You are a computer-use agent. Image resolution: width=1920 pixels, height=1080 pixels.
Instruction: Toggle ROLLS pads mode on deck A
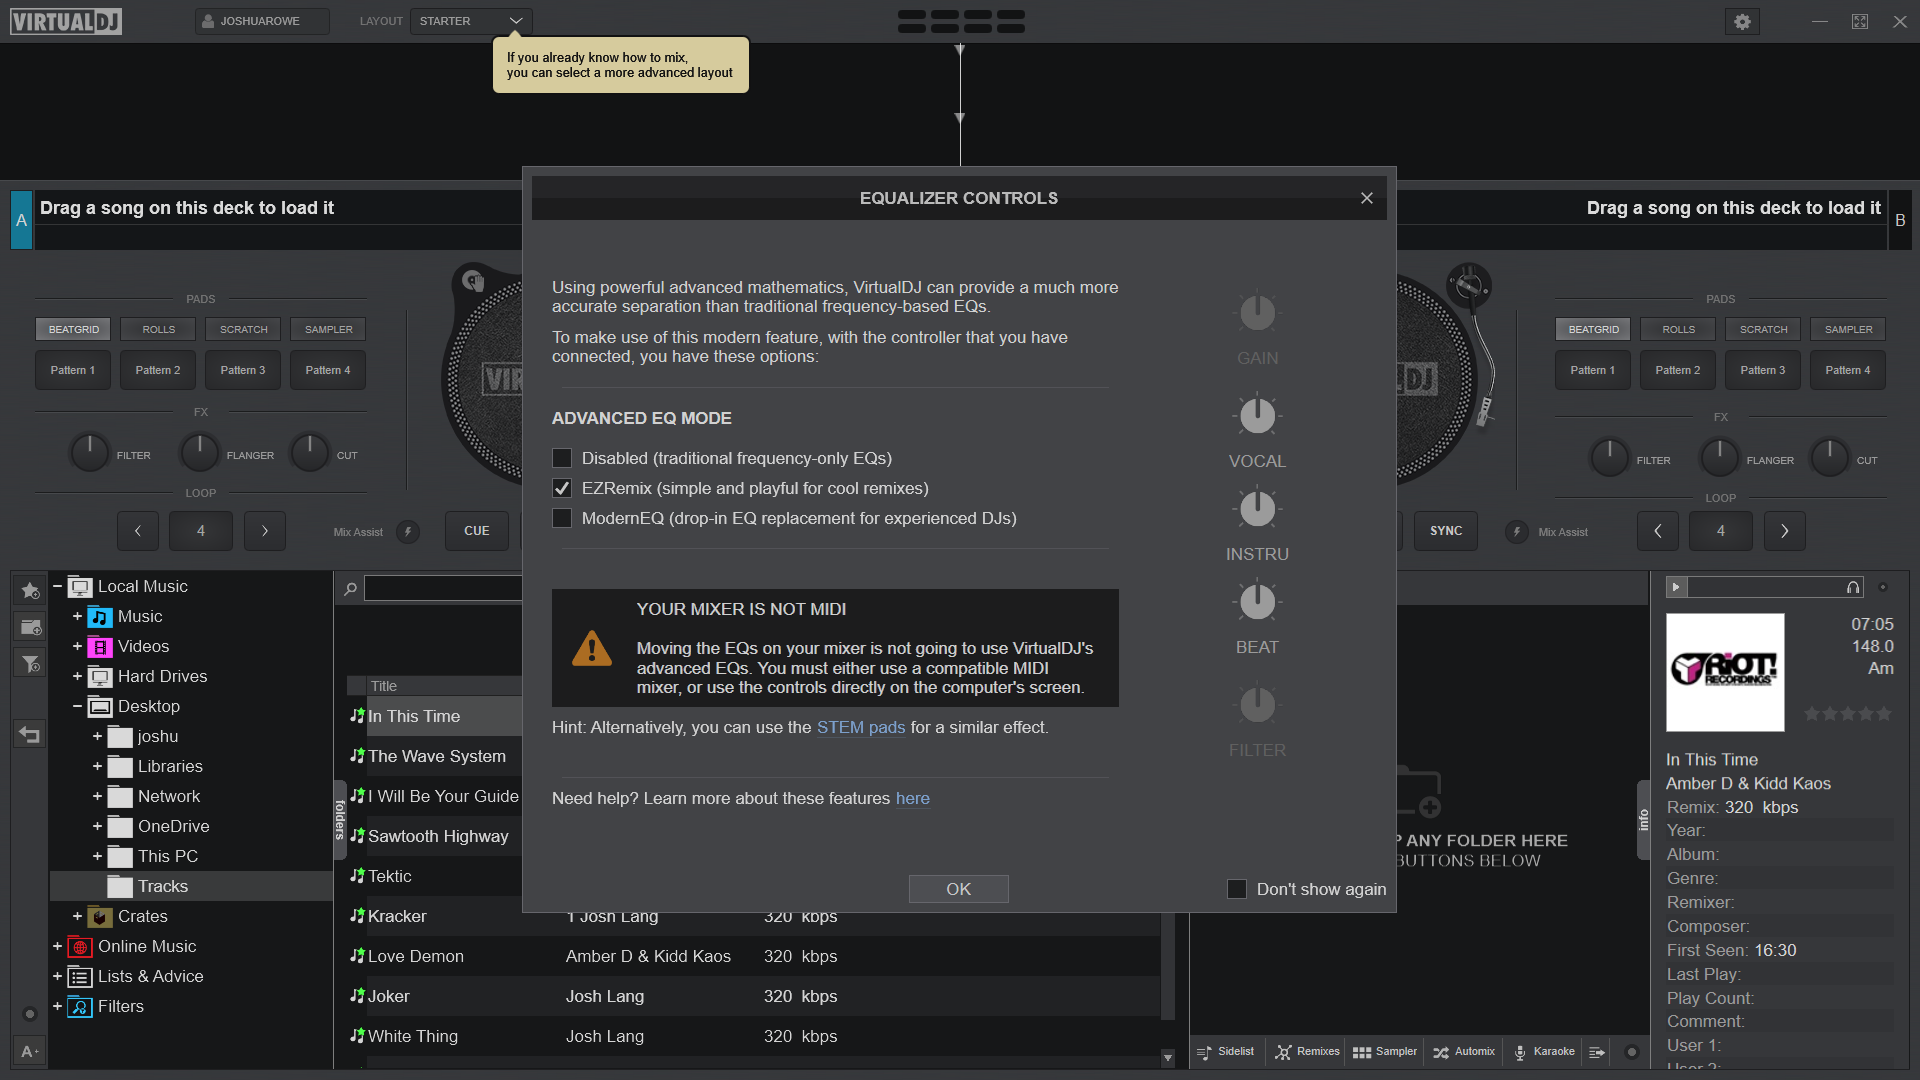point(158,329)
